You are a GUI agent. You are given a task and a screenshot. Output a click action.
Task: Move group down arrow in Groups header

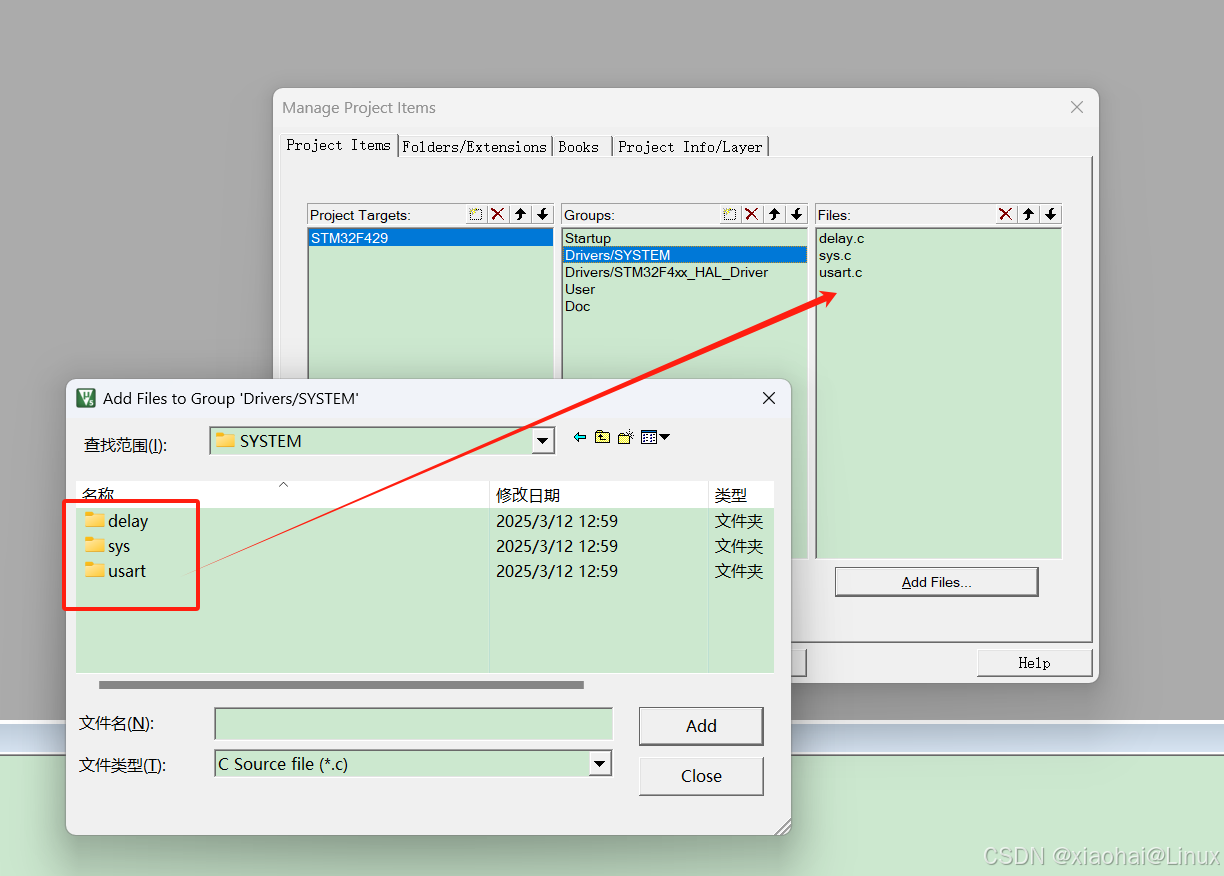pyautogui.click(x=796, y=214)
